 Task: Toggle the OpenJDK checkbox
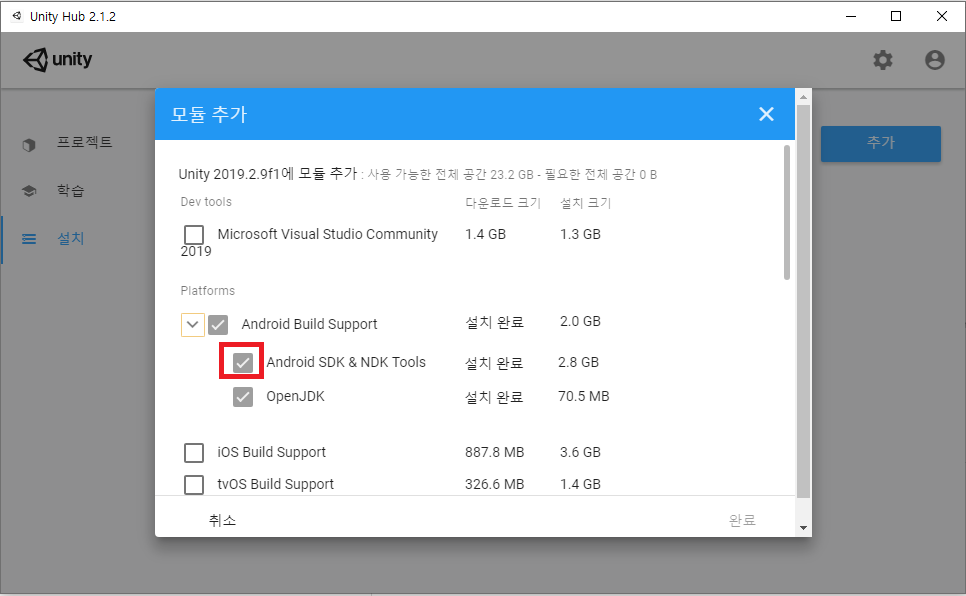pyautogui.click(x=243, y=397)
